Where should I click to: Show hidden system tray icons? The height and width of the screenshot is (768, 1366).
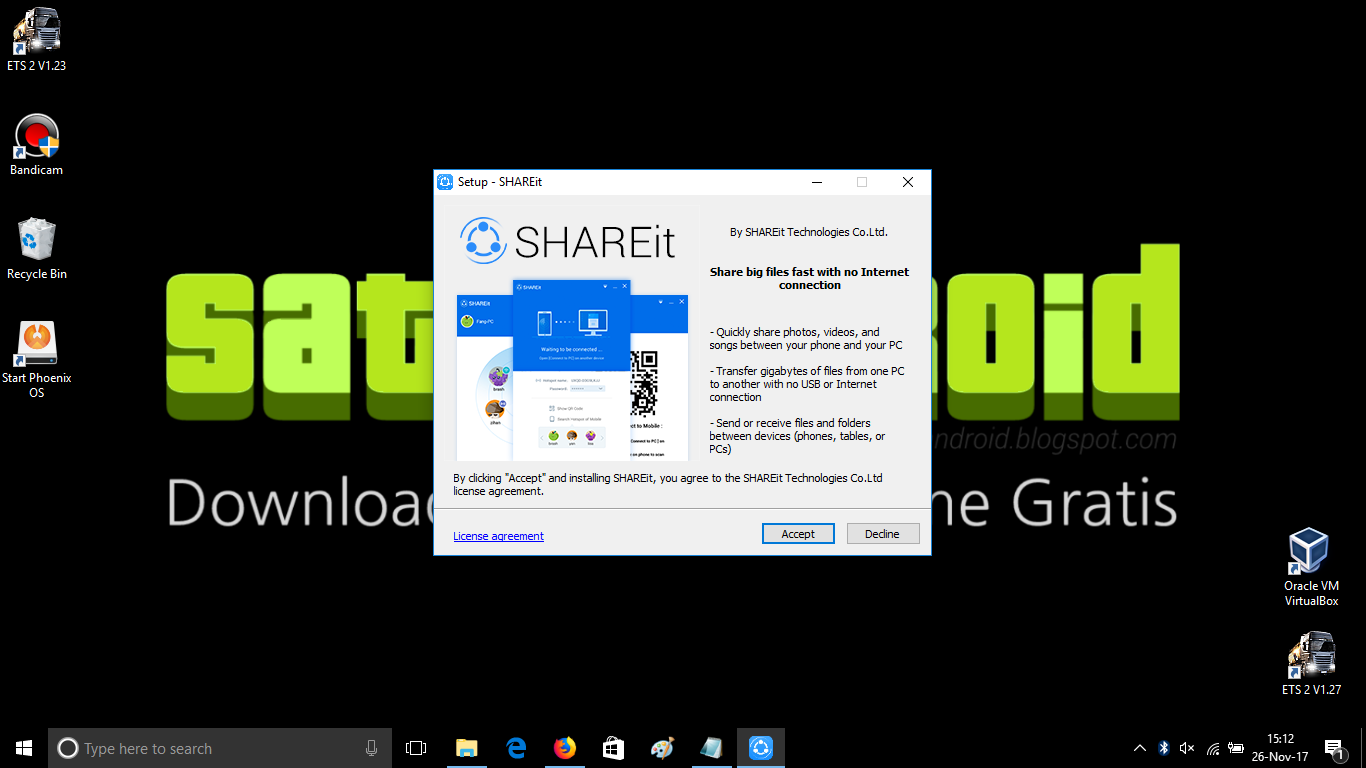[x=1140, y=748]
